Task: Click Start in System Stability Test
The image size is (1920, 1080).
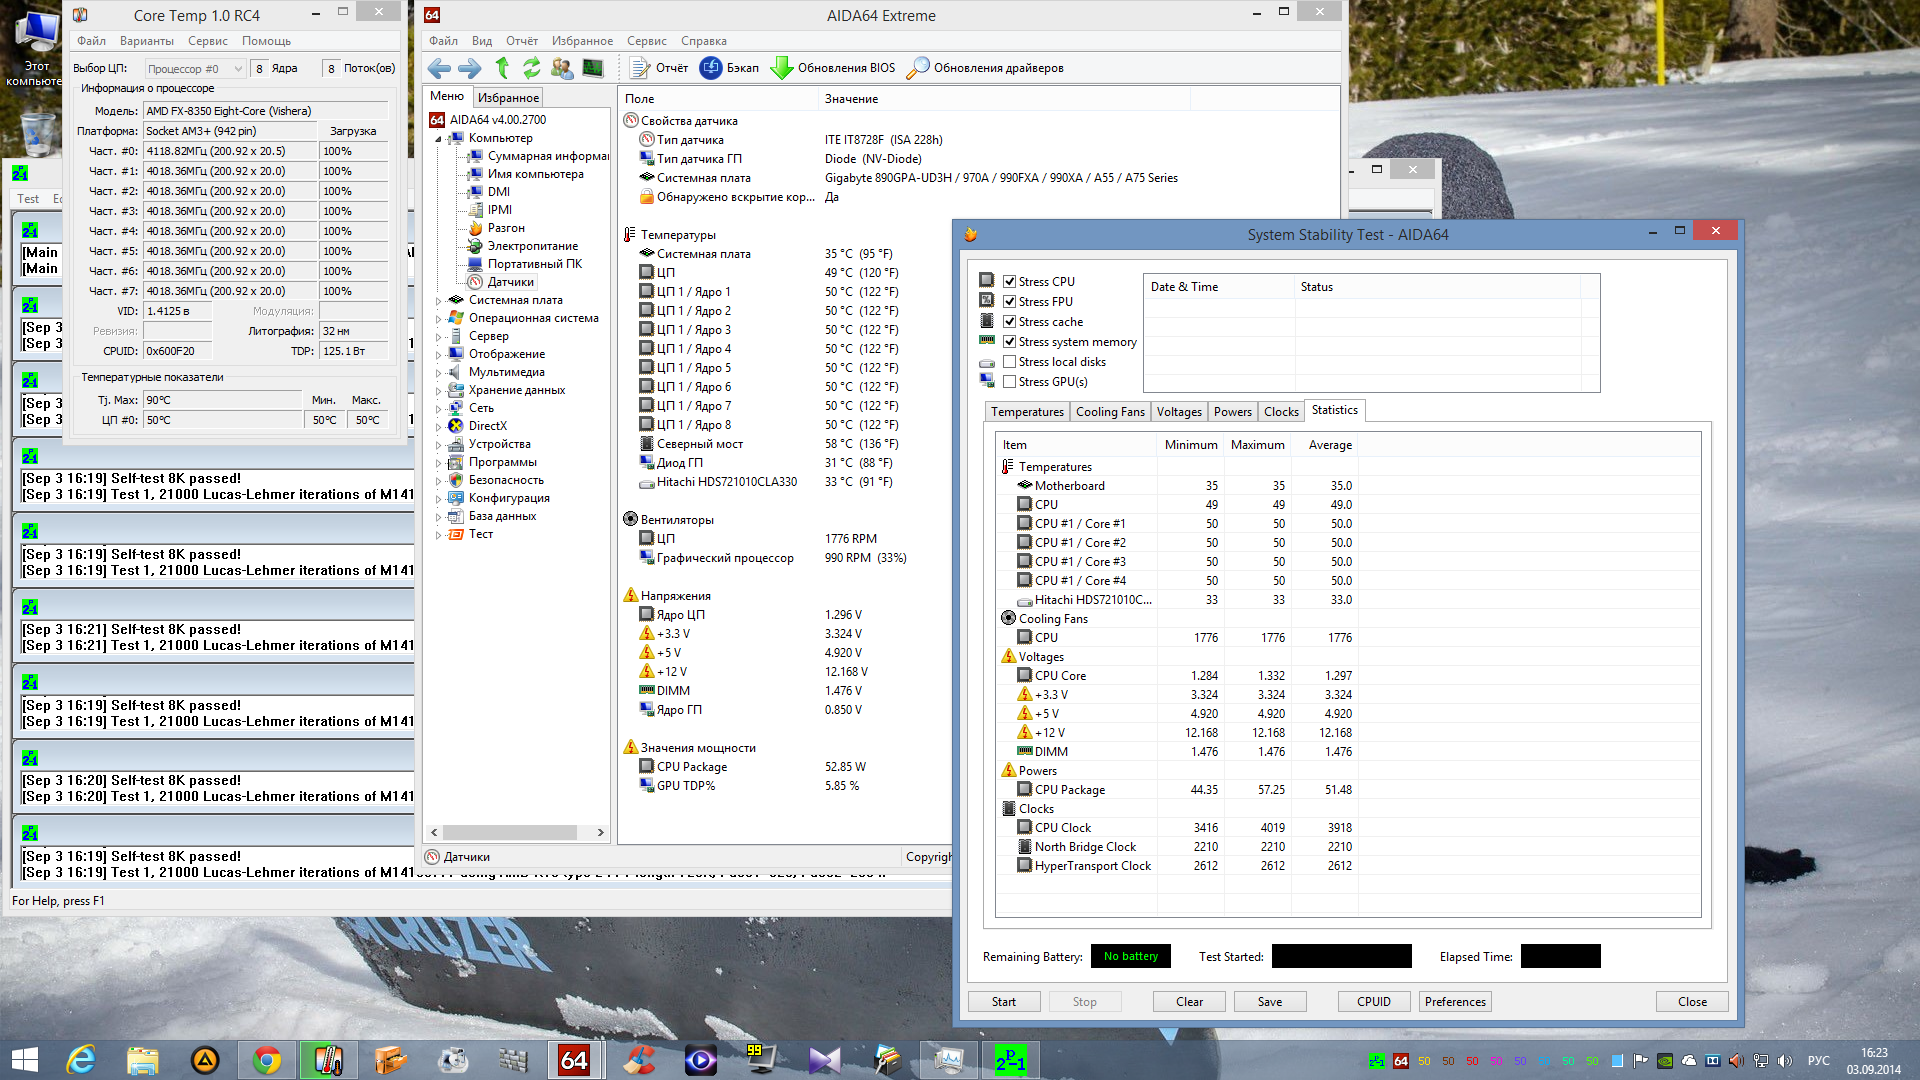Action: (x=1004, y=1002)
